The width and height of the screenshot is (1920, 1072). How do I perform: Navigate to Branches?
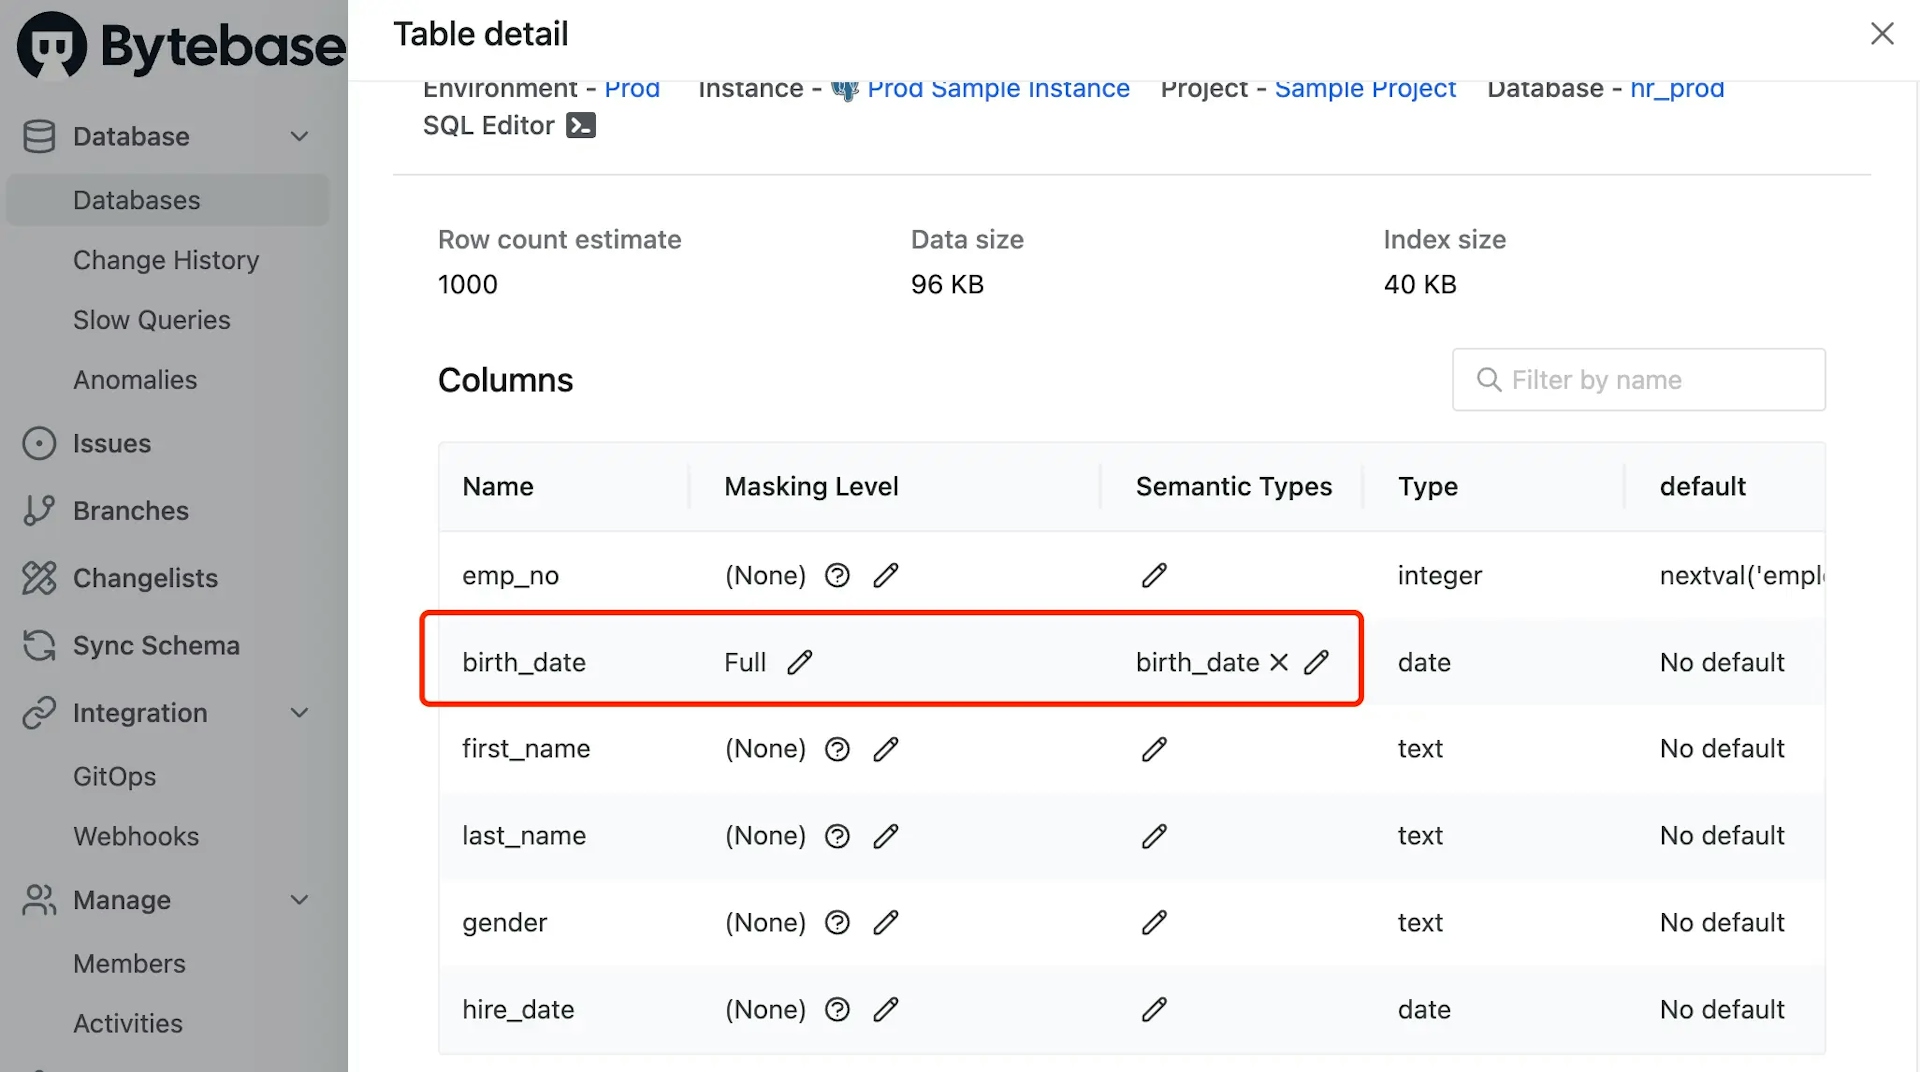pyautogui.click(x=131, y=510)
